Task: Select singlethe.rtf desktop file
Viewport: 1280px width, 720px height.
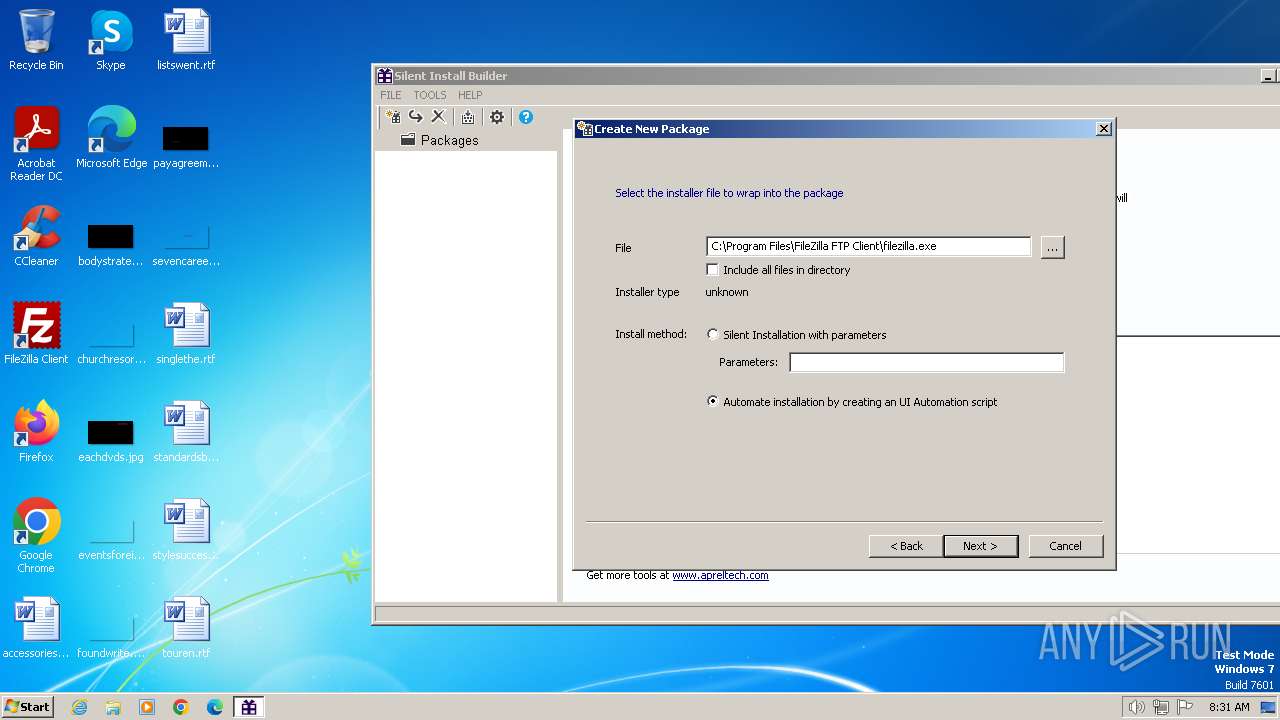Action: tap(186, 334)
